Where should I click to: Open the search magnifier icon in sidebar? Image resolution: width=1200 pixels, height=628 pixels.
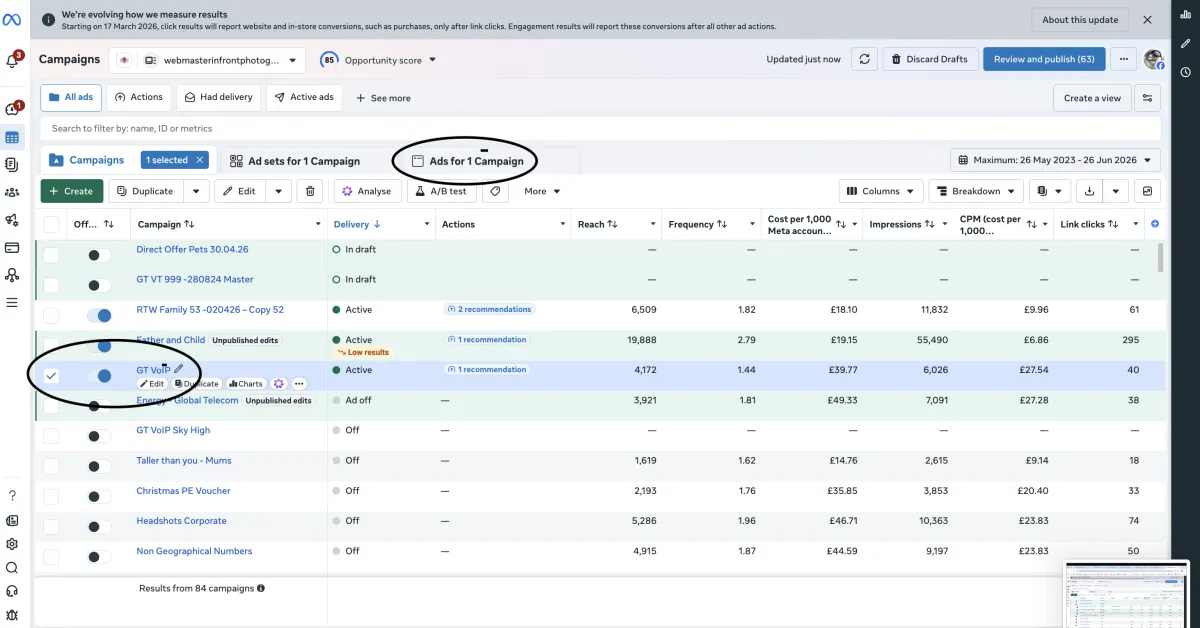[x=12, y=568]
